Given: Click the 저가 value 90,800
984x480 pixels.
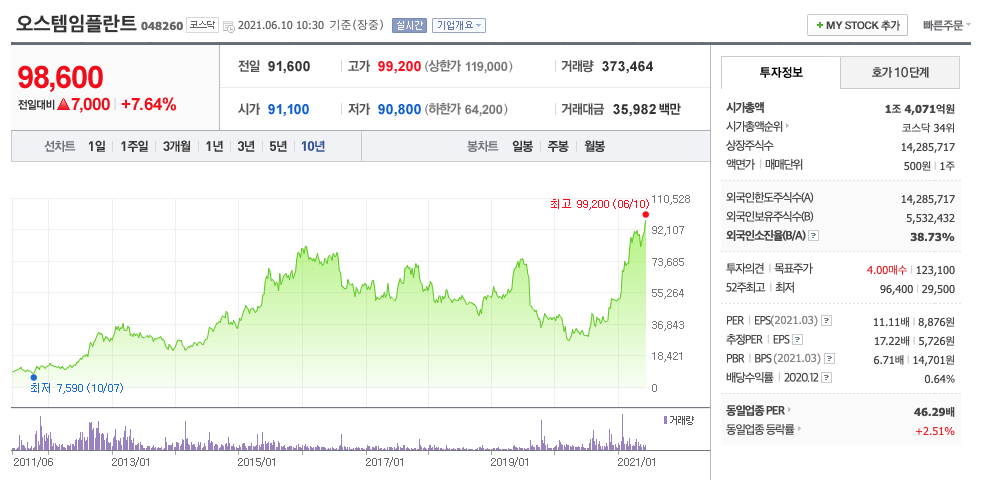Looking at the screenshot, I should tap(399, 109).
